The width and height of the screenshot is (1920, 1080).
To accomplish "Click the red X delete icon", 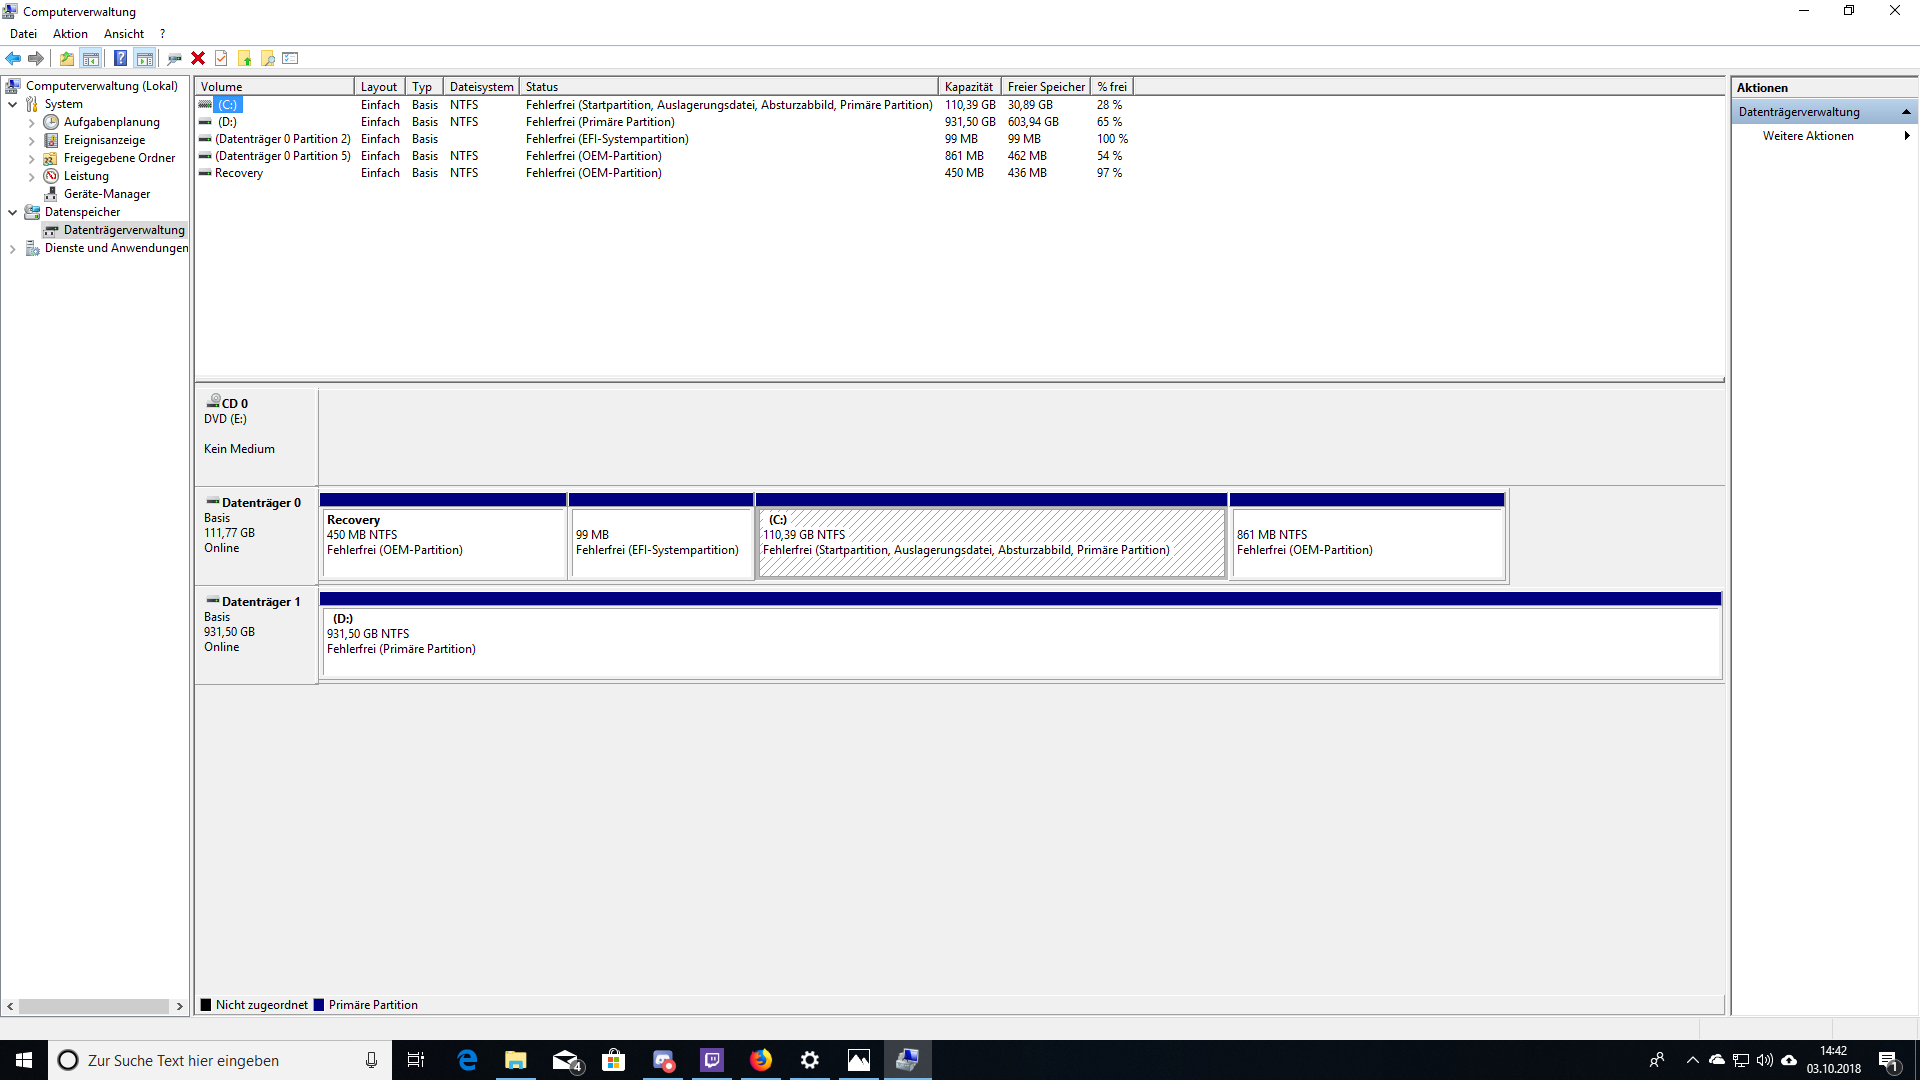I will click(198, 58).
